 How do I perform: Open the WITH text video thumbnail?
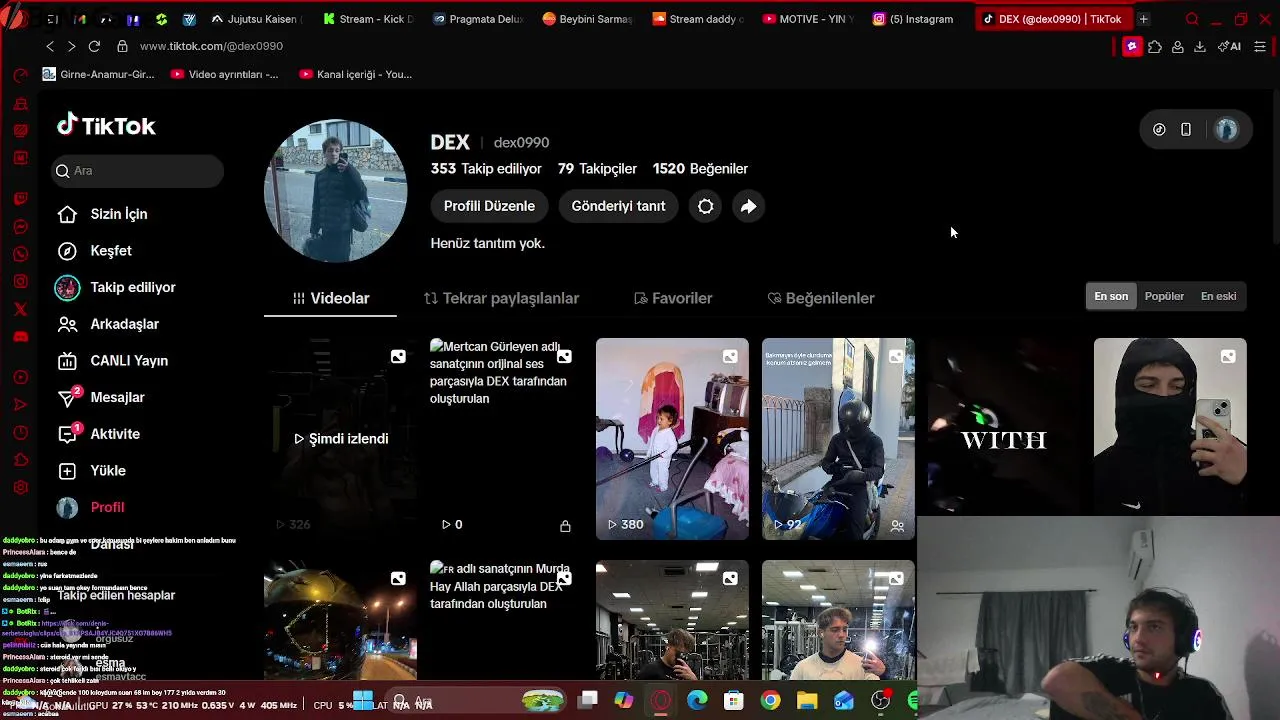coord(1004,427)
